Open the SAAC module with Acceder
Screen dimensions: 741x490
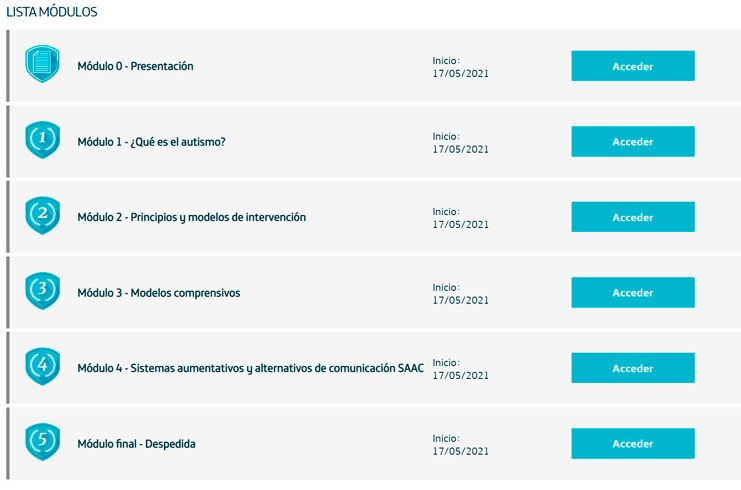pos(633,368)
